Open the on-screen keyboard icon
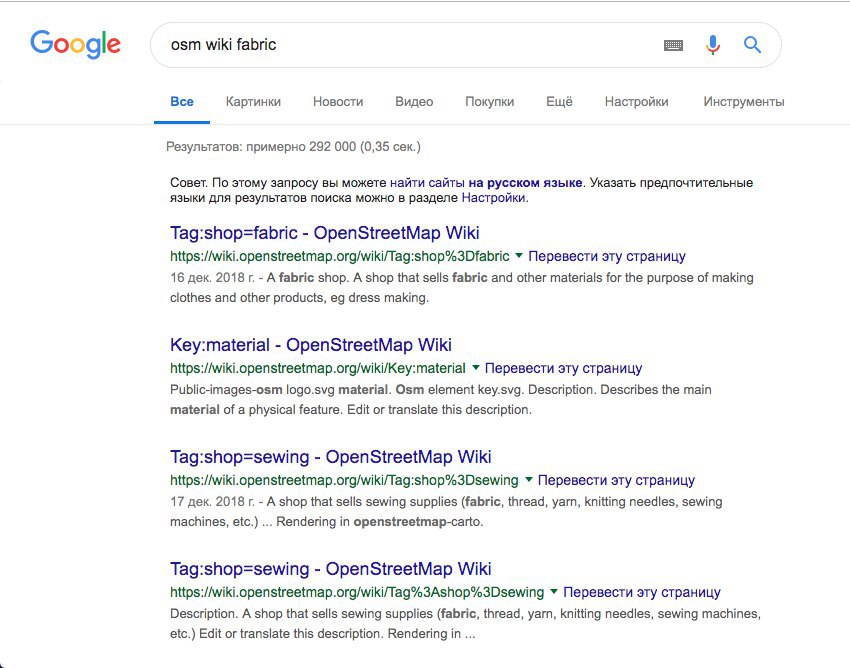 pos(673,45)
